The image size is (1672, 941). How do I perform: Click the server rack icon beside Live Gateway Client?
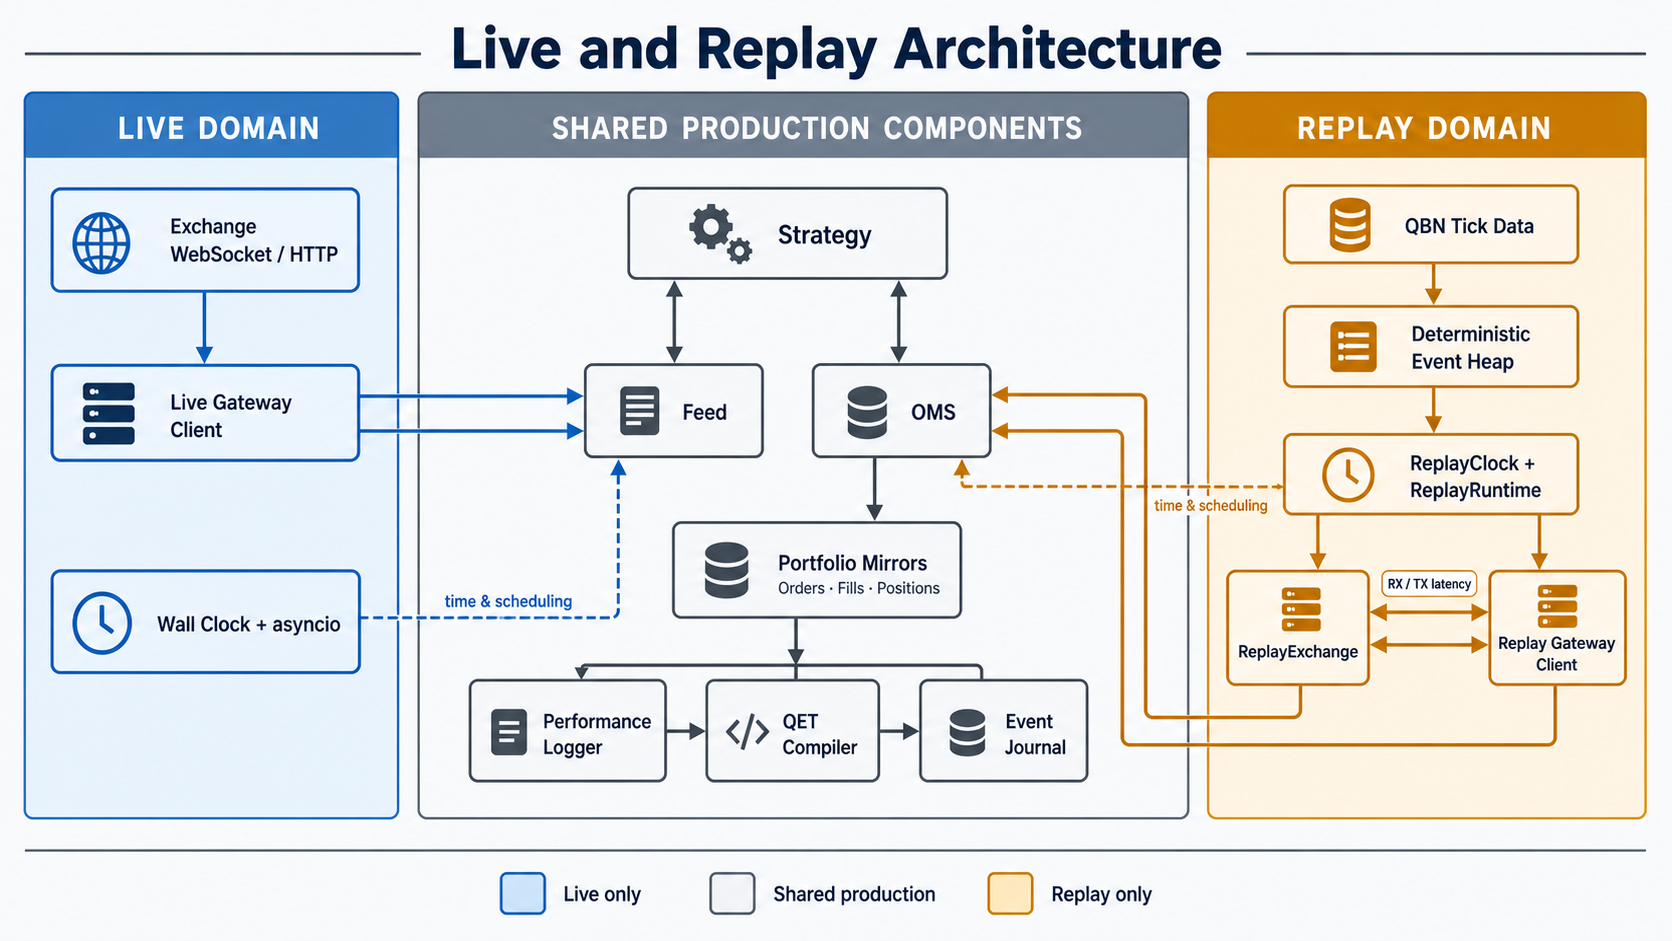tap(109, 413)
